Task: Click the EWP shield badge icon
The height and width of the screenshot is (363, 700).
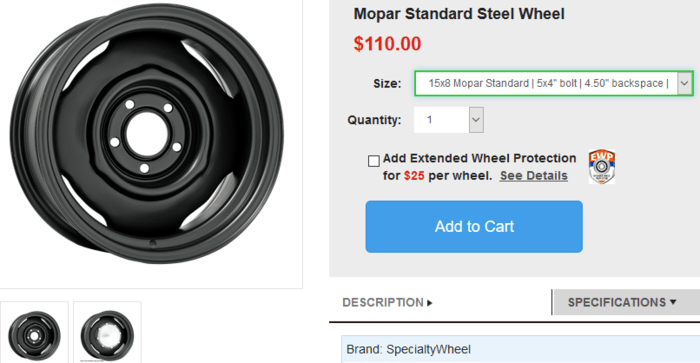Action: click(601, 167)
